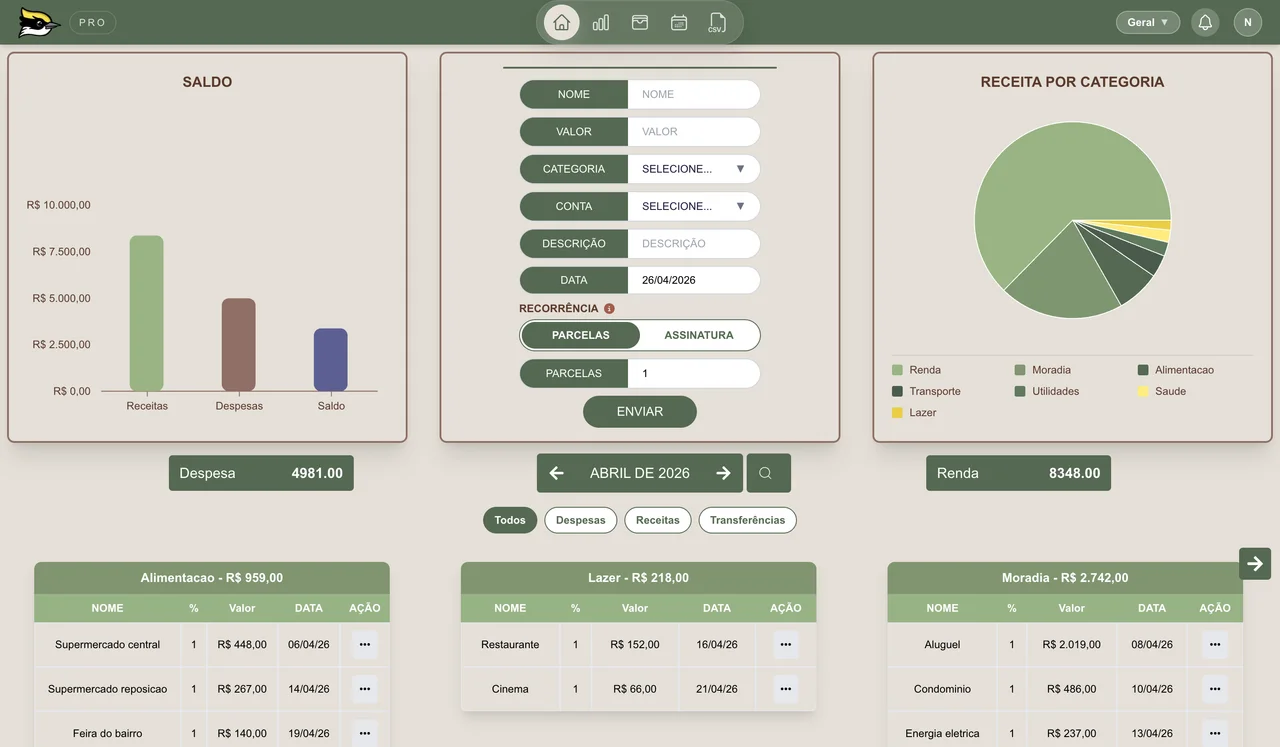Open the Geral account selector
Screen dimensions: 1280x747
pyautogui.click(x=1148, y=22)
